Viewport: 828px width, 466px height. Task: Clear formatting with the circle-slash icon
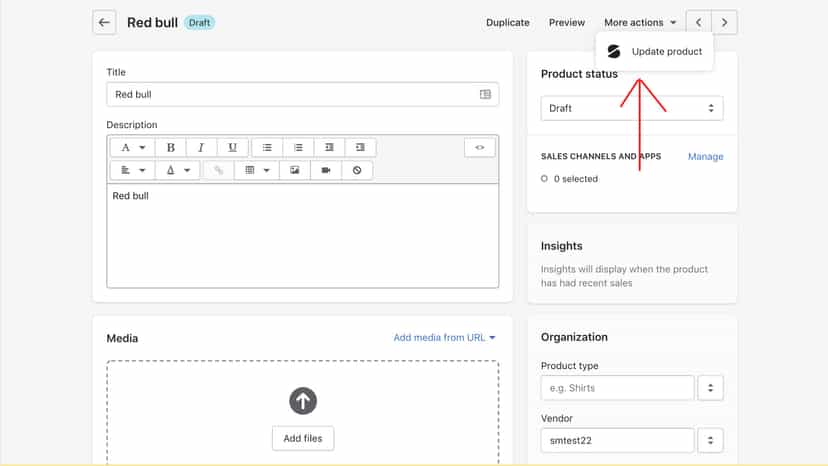(x=357, y=170)
